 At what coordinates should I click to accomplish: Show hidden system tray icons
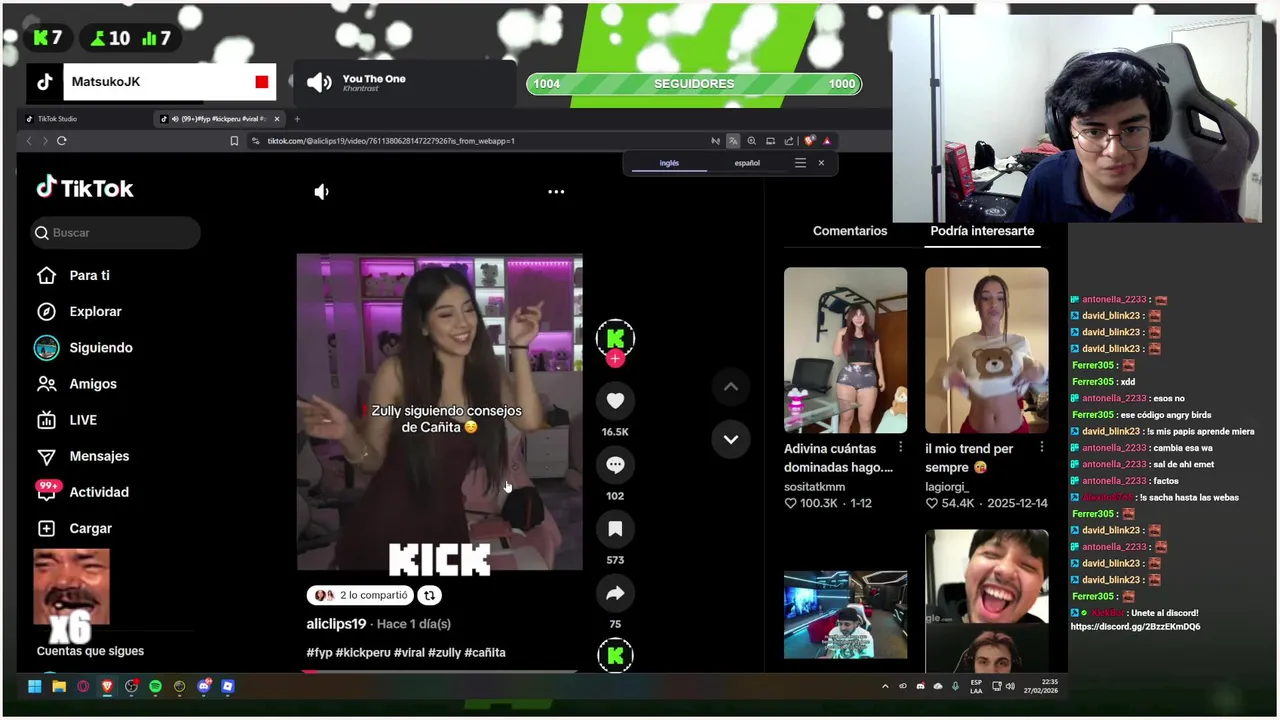tap(885, 686)
